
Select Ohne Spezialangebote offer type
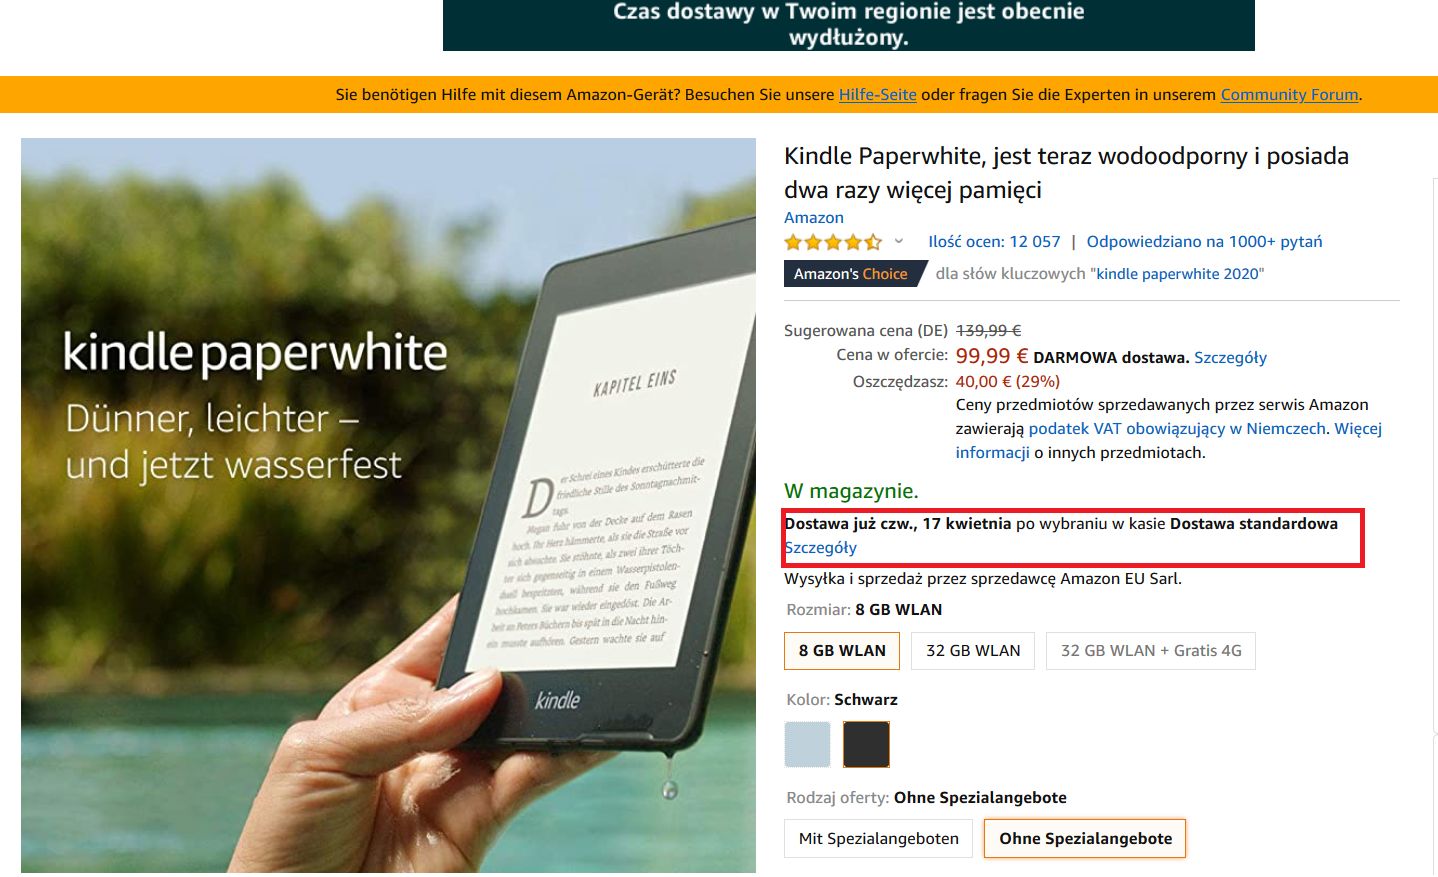[1085, 839]
